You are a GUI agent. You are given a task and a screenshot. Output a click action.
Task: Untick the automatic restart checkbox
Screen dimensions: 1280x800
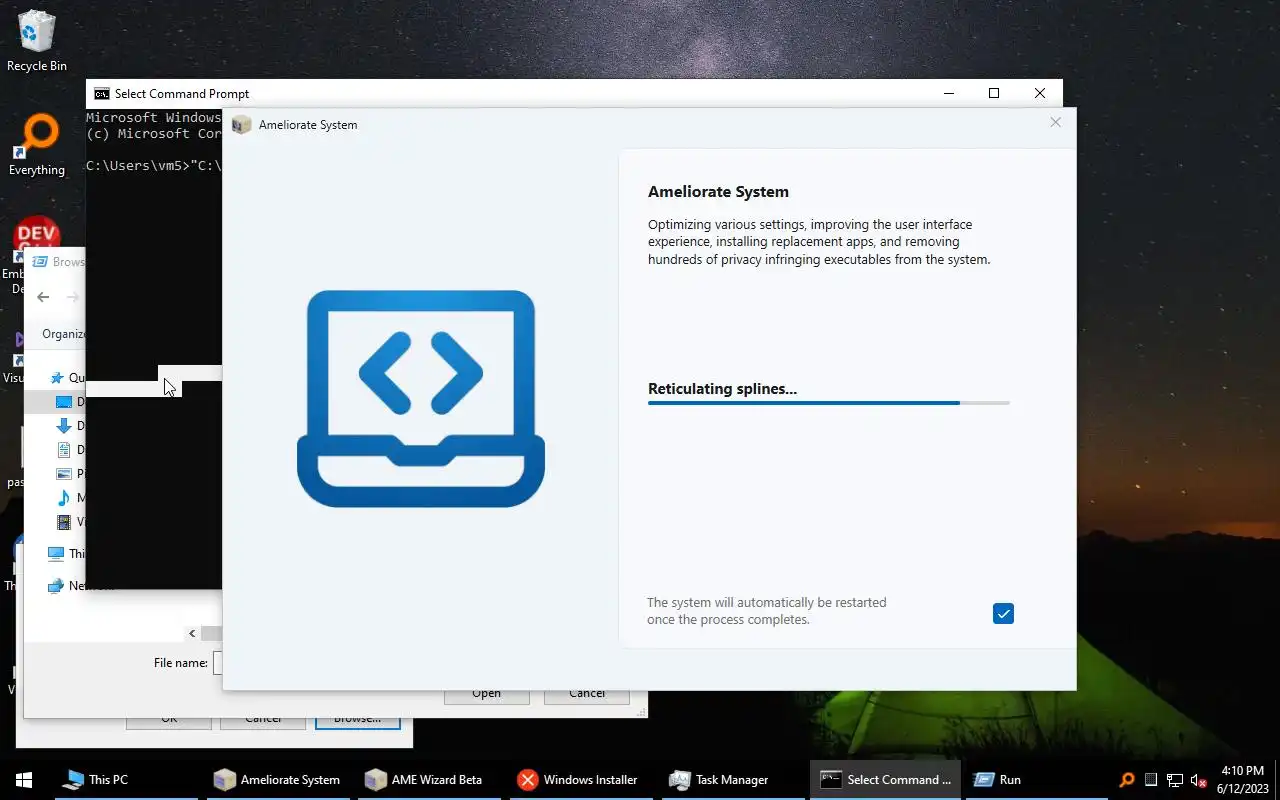[x=1003, y=614]
